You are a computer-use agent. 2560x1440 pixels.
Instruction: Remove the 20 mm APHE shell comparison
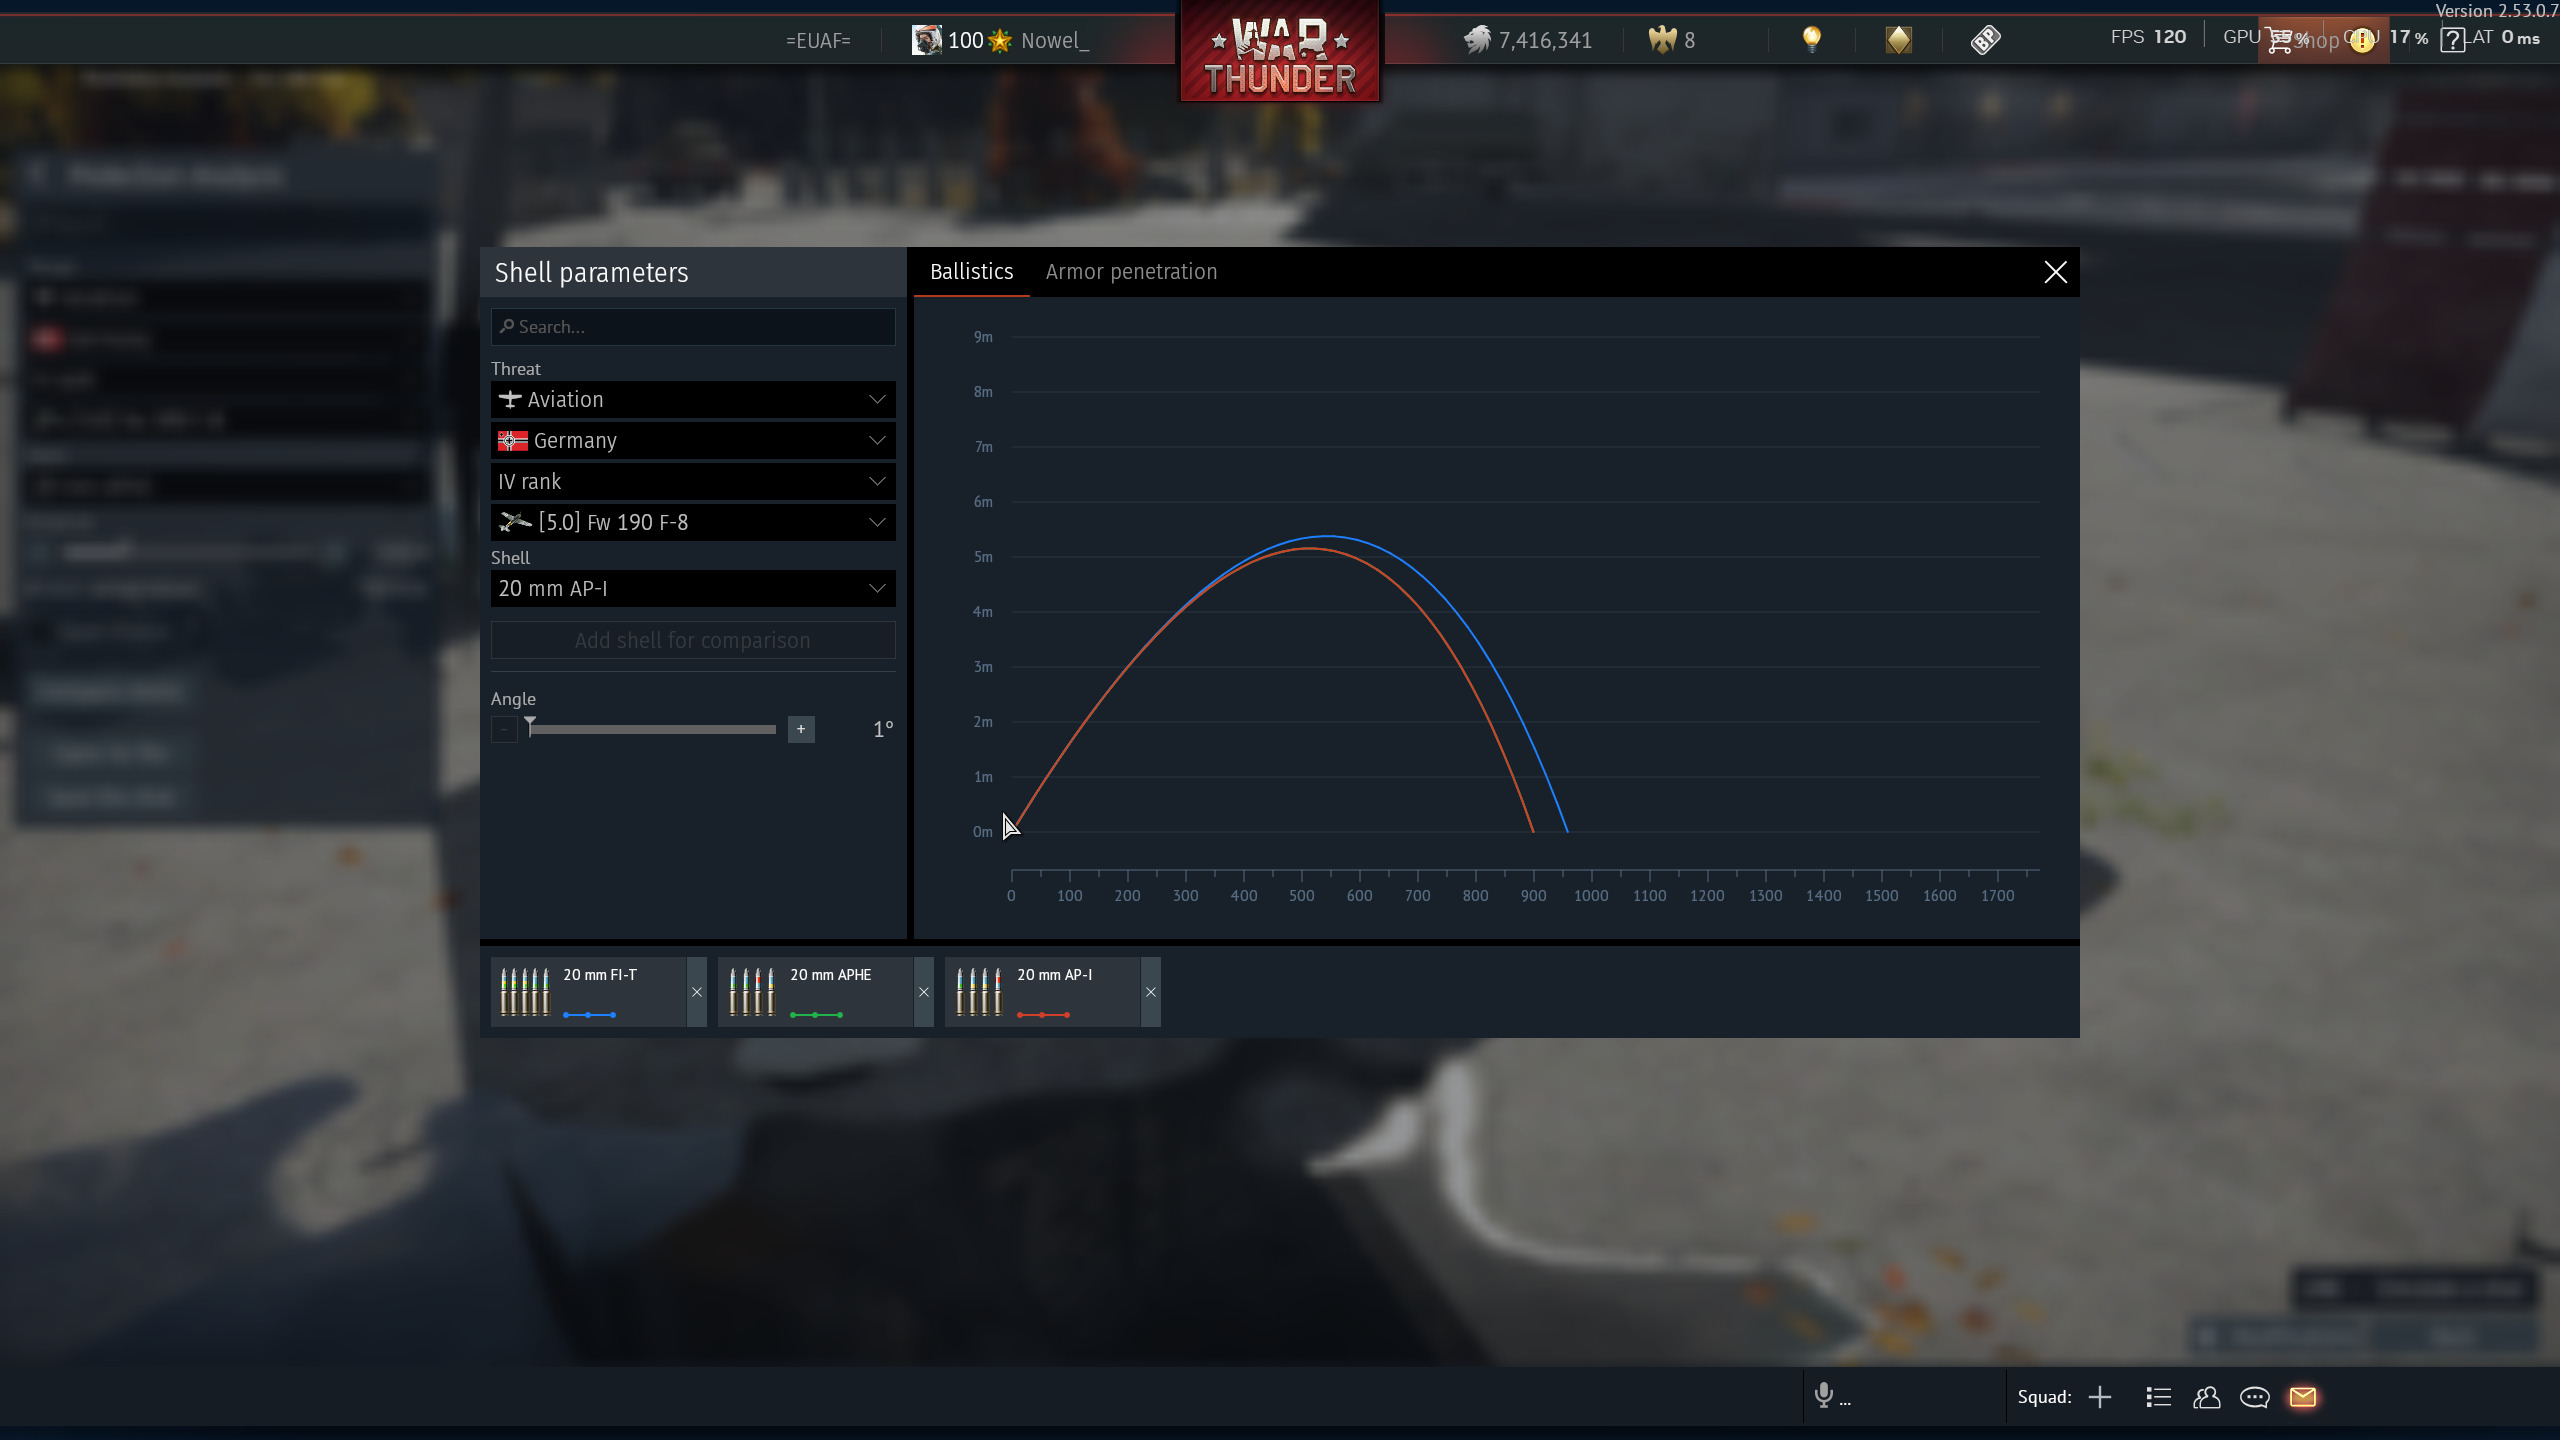click(924, 992)
